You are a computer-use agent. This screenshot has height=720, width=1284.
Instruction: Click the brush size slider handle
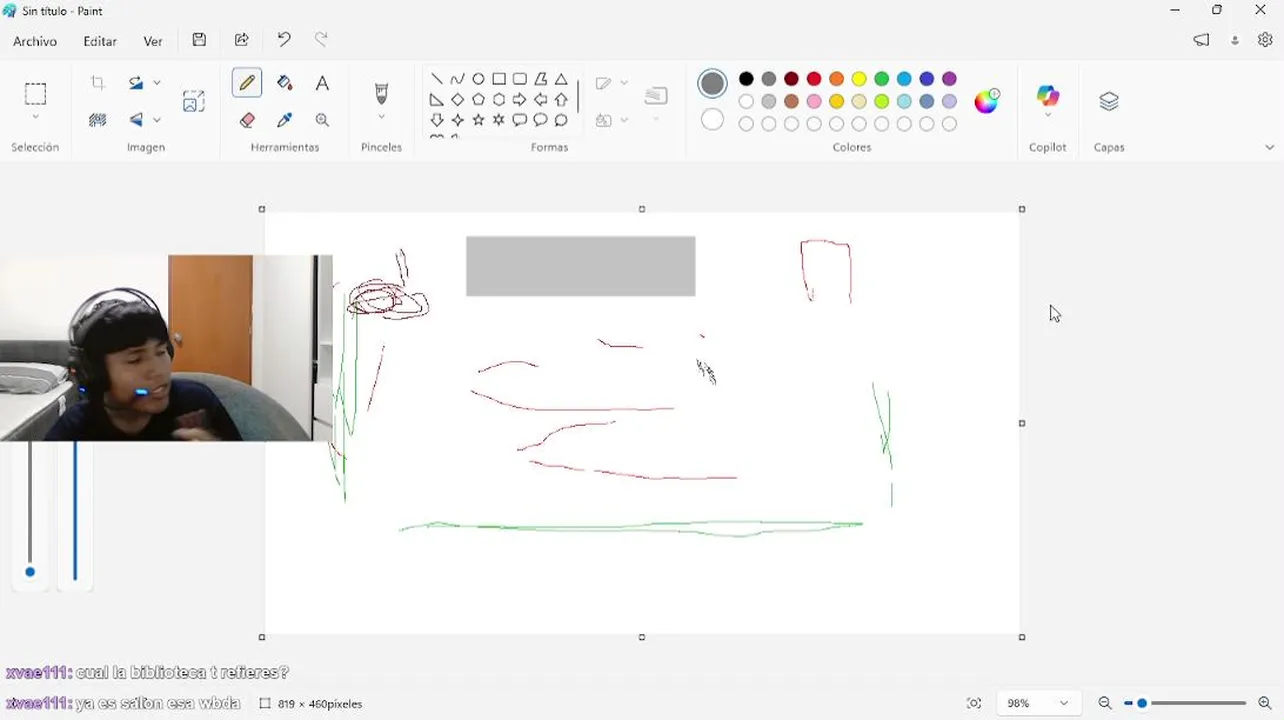(30, 572)
